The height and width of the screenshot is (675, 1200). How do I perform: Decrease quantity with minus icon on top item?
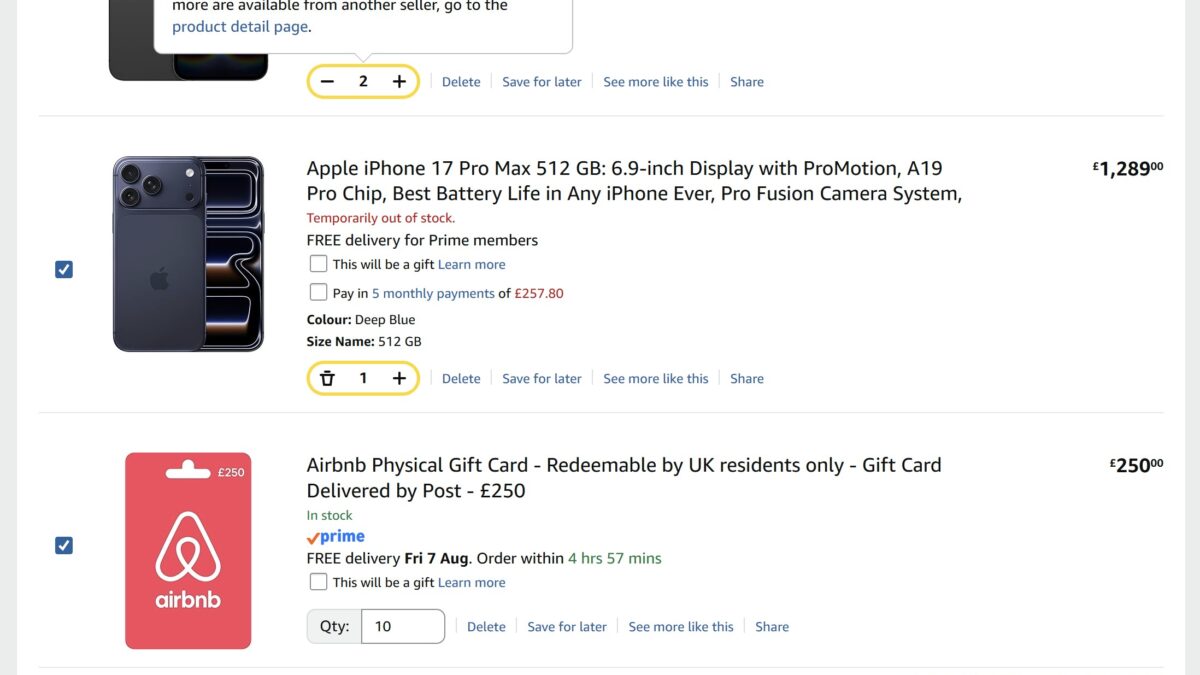[327, 82]
